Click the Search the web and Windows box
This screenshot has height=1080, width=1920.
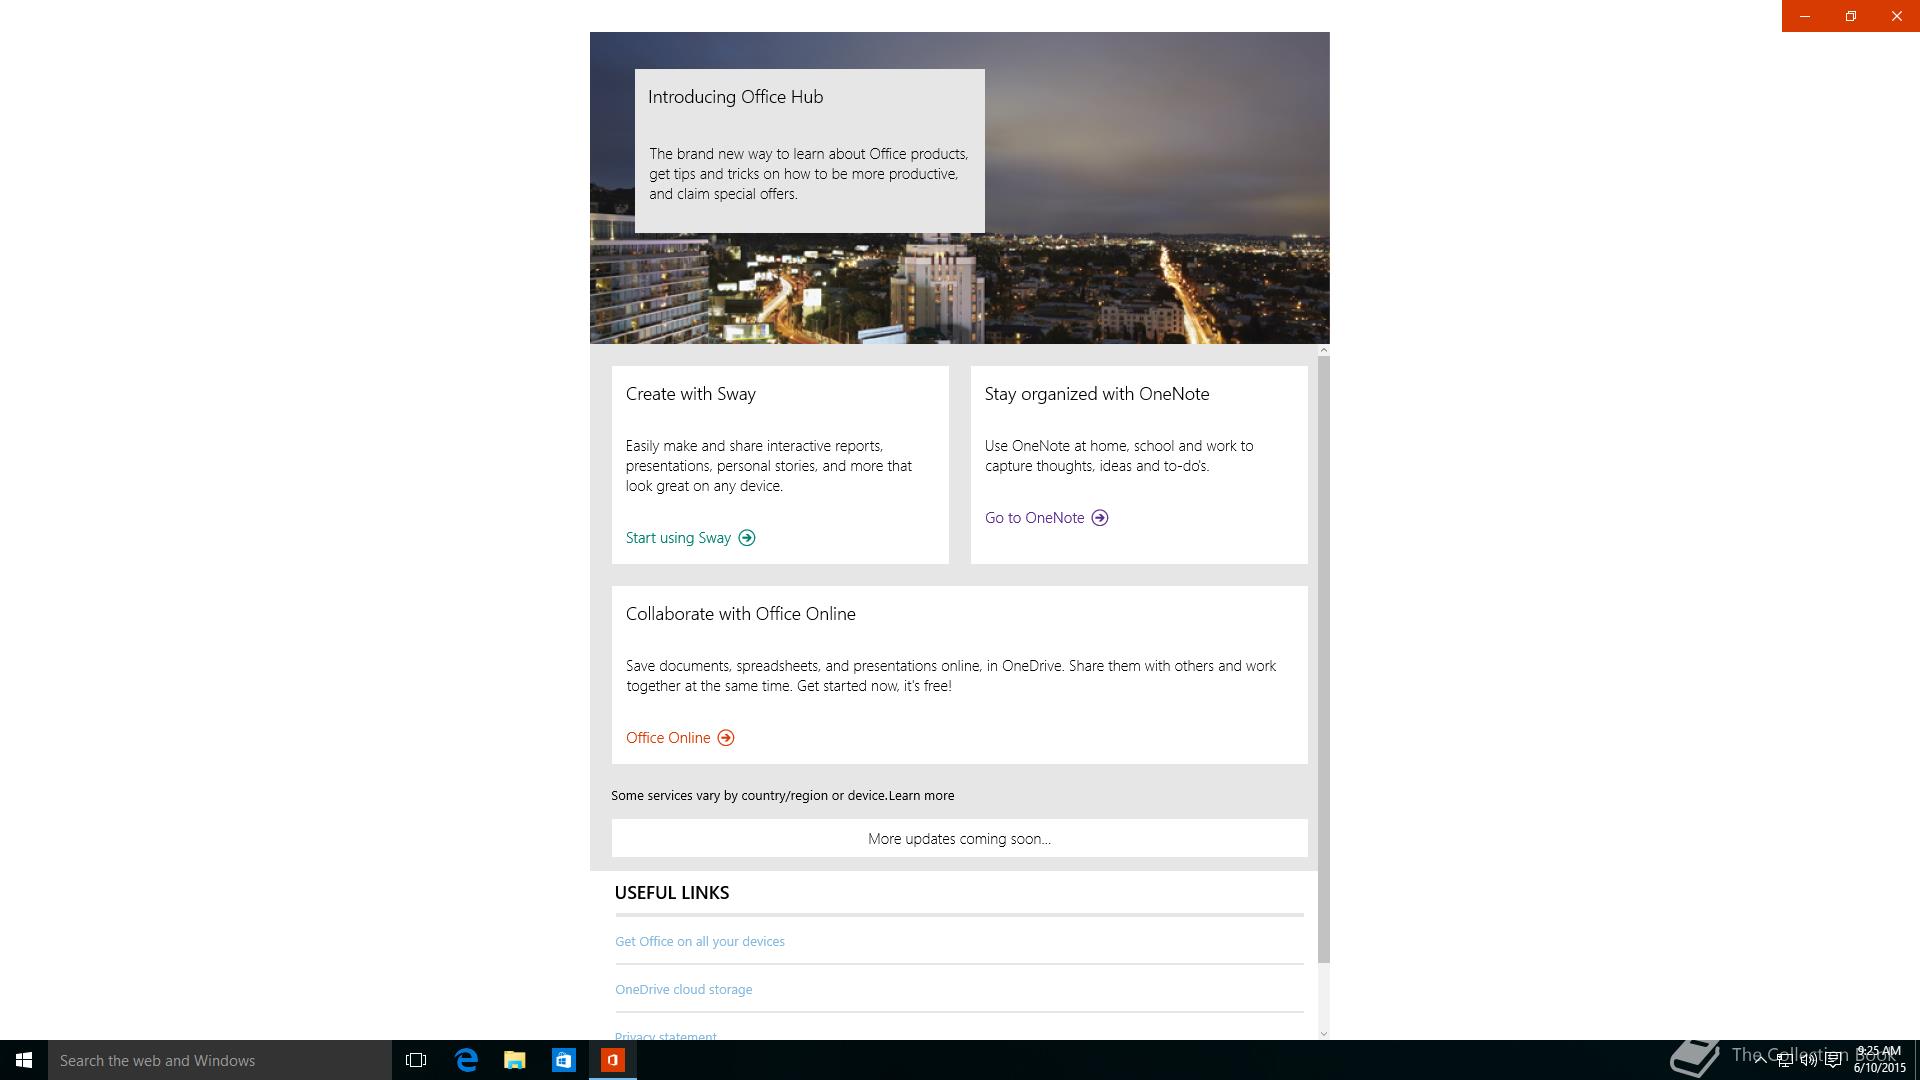point(220,1060)
